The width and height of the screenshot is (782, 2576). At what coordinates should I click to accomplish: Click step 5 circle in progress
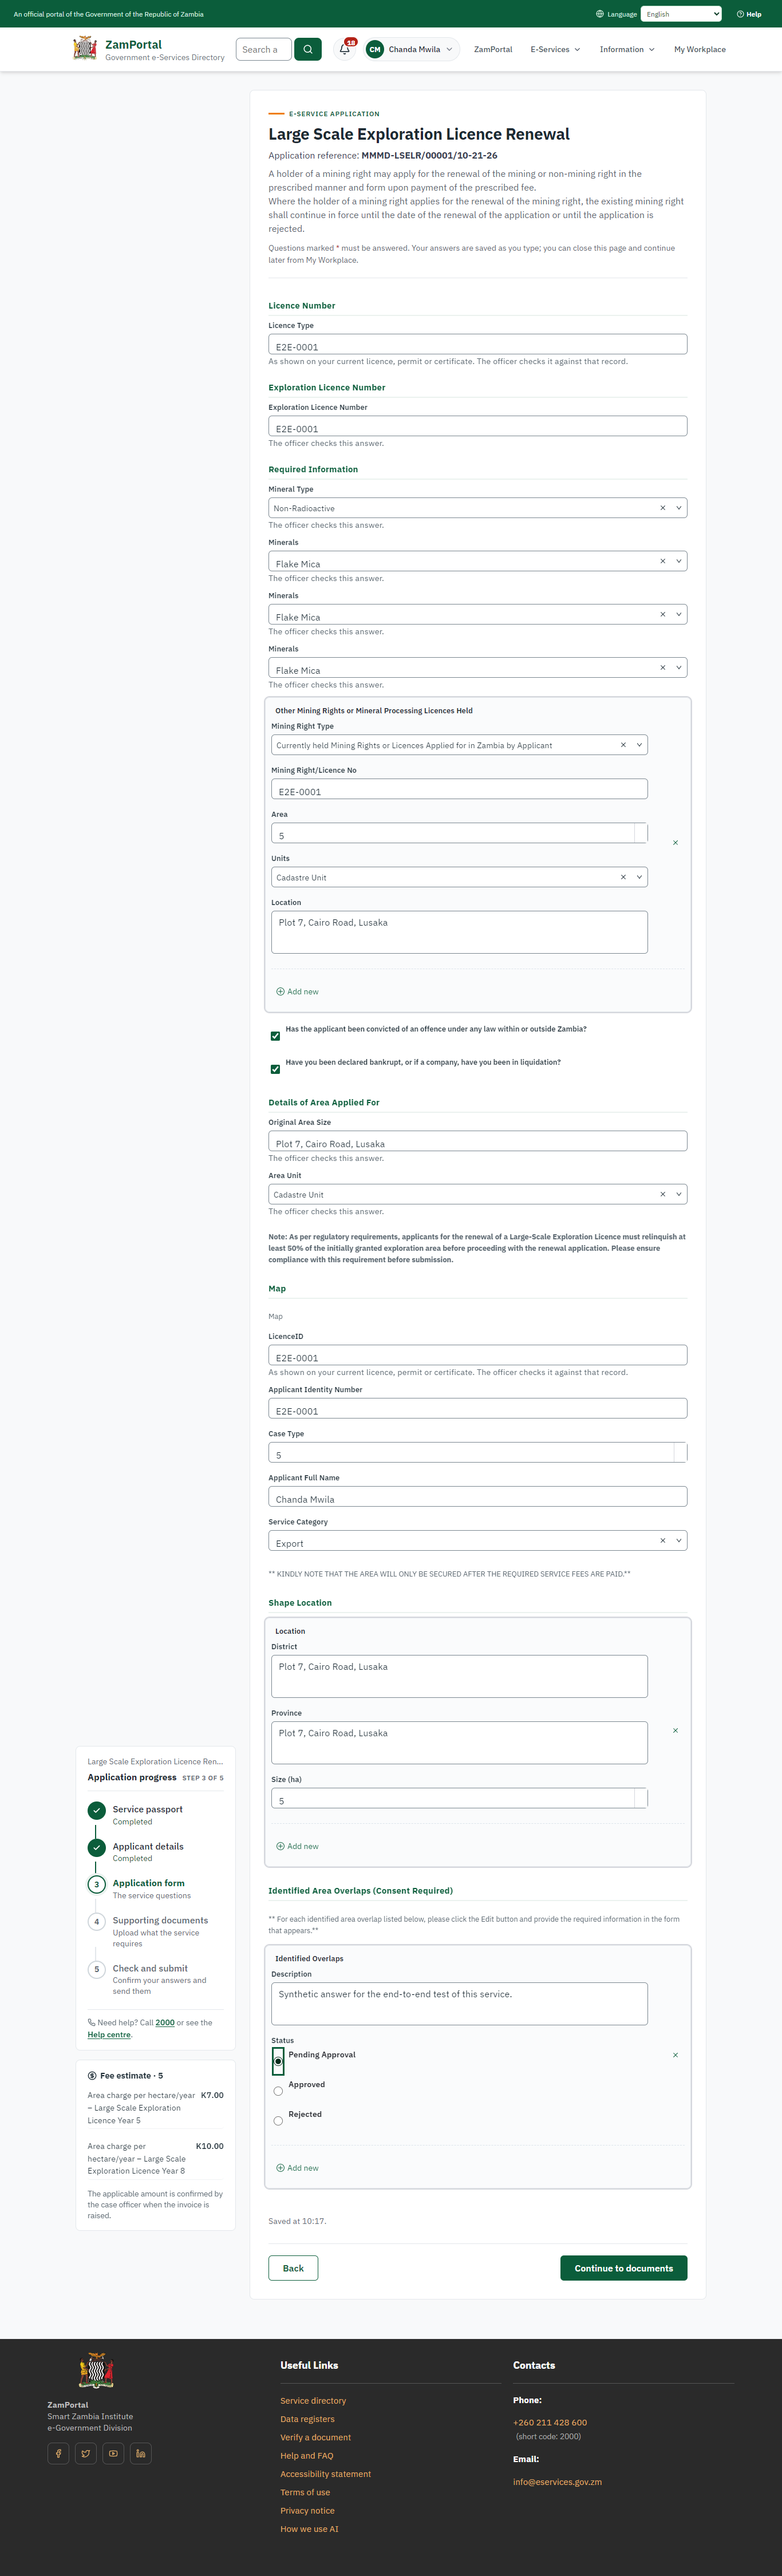coord(97,1969)
